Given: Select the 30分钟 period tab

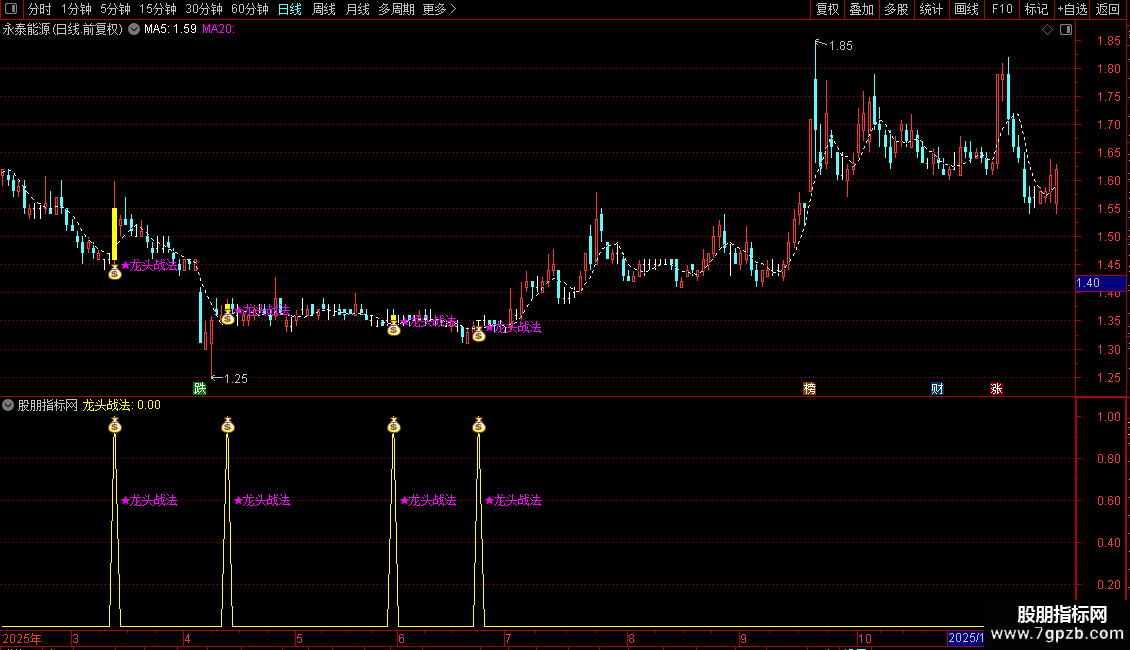Looking at the screenshot, I should coord(204,9).
